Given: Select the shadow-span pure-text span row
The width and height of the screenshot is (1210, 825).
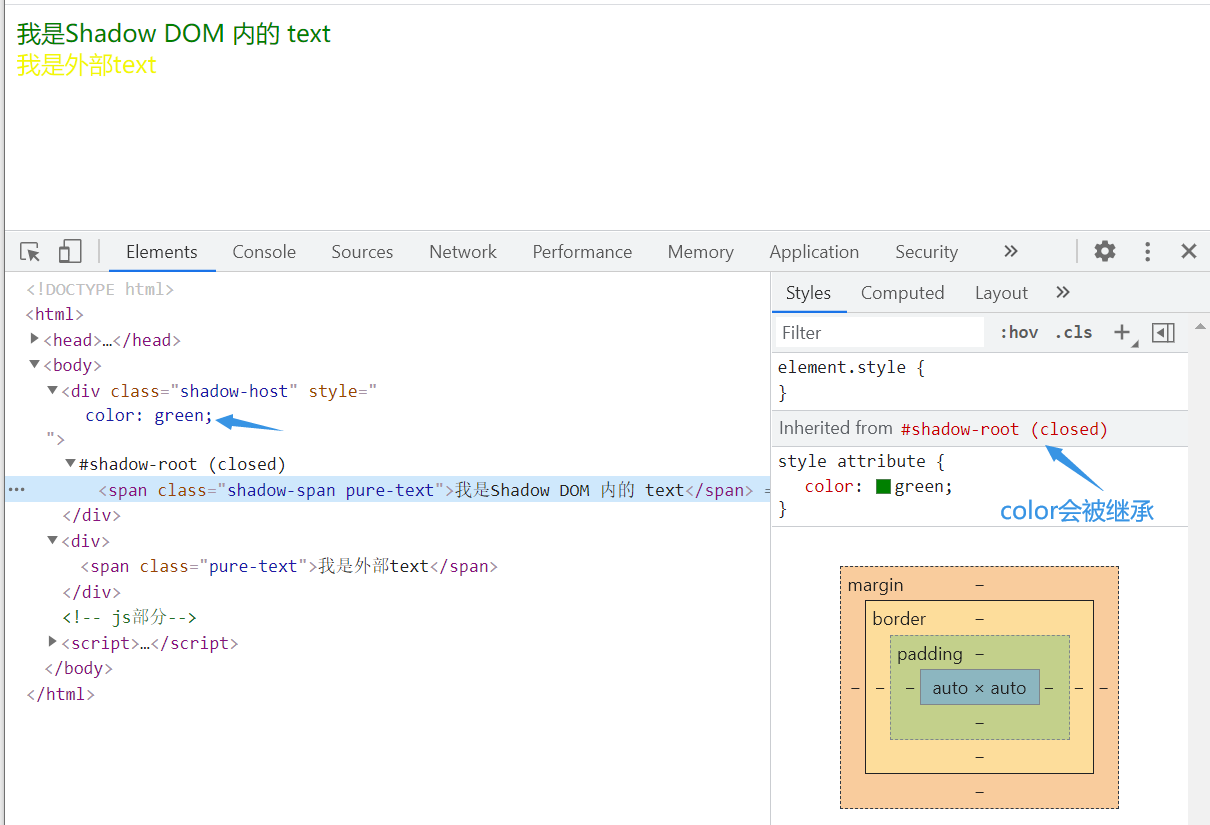Looking at the screenshot, I should click(387, 490).
